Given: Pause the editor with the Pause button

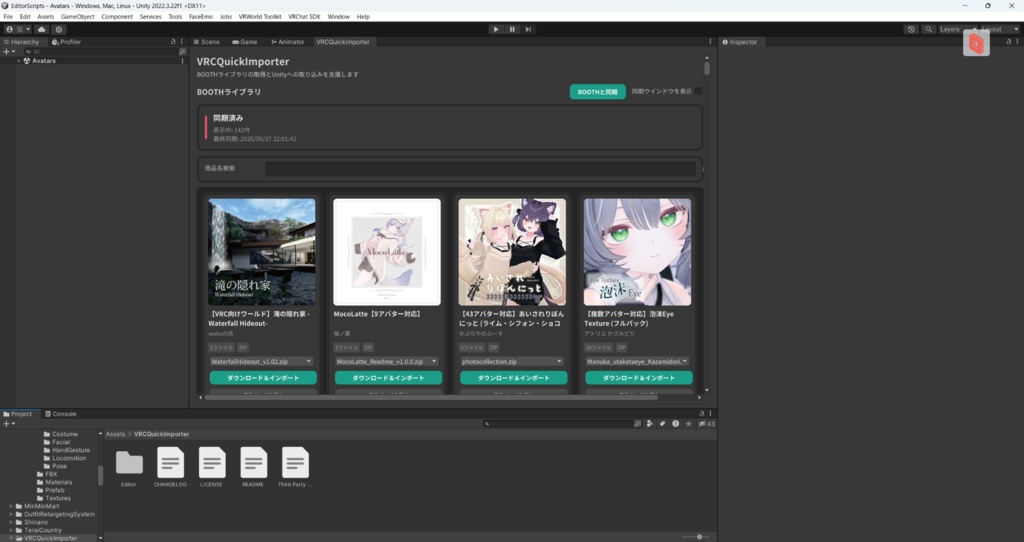Looking at the screenshot, I should (512, 29).
